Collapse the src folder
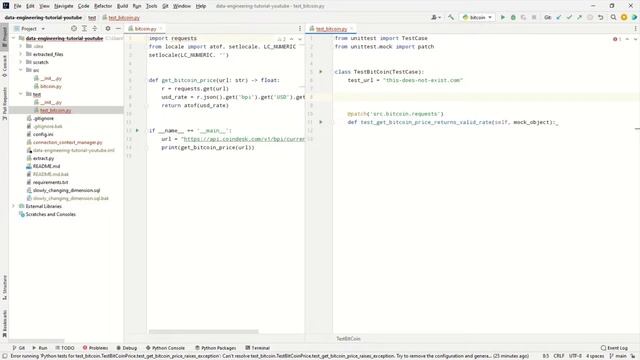Viewport: 640px width, 360px height. click(21, 70)
